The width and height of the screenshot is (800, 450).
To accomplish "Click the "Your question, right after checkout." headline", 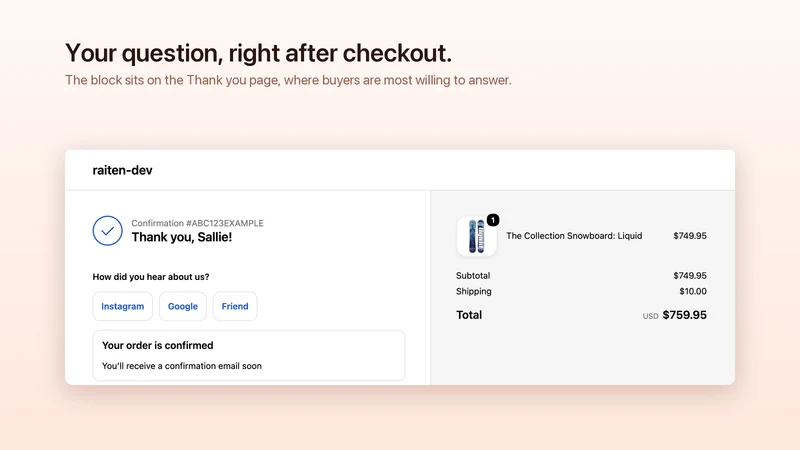I will pos(259,53).
